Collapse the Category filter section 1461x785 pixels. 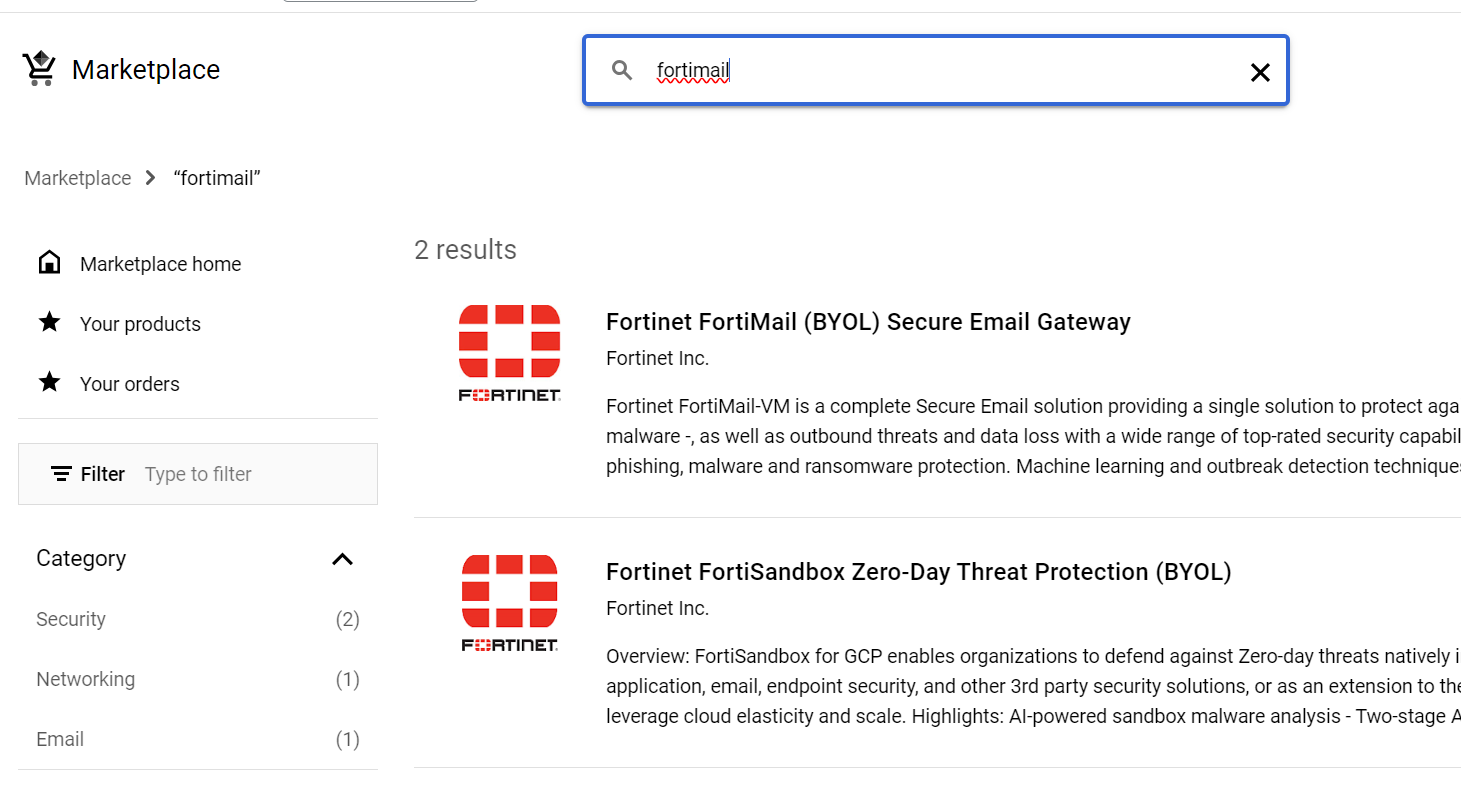click(x=343, y=559)
